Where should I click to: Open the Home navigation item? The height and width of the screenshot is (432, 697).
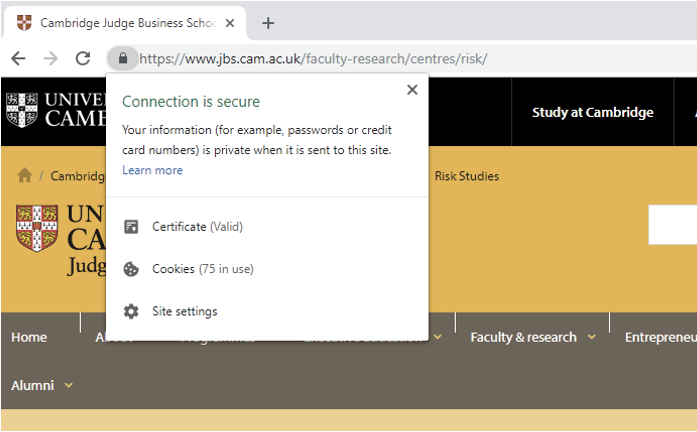[x=29, y=337]
